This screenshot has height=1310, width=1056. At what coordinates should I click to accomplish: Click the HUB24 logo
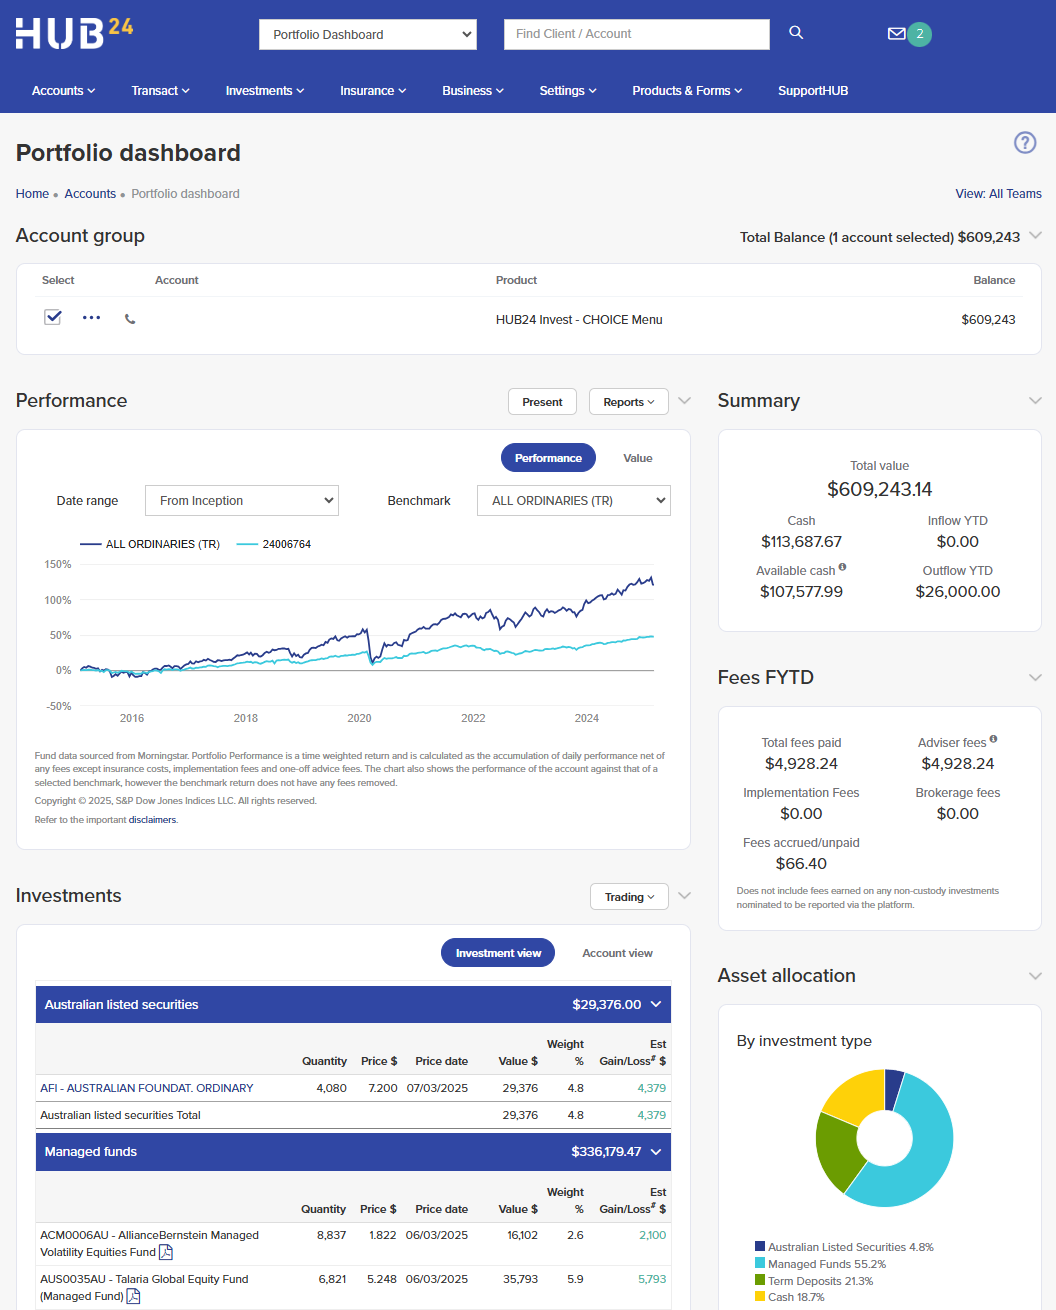[x=74, y=33]
